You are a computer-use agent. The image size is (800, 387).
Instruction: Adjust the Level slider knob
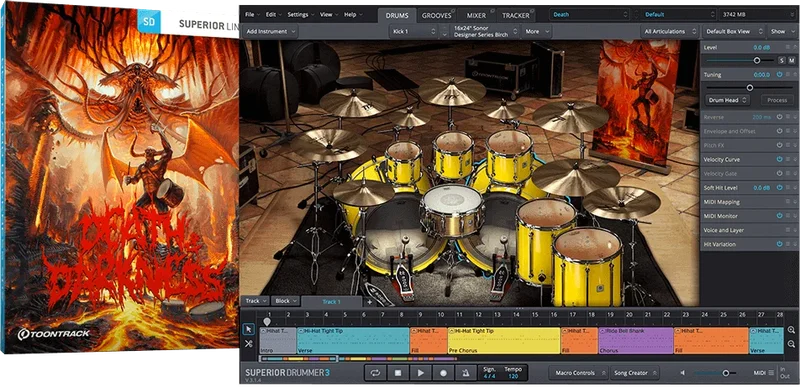click(x=757, y=60)
